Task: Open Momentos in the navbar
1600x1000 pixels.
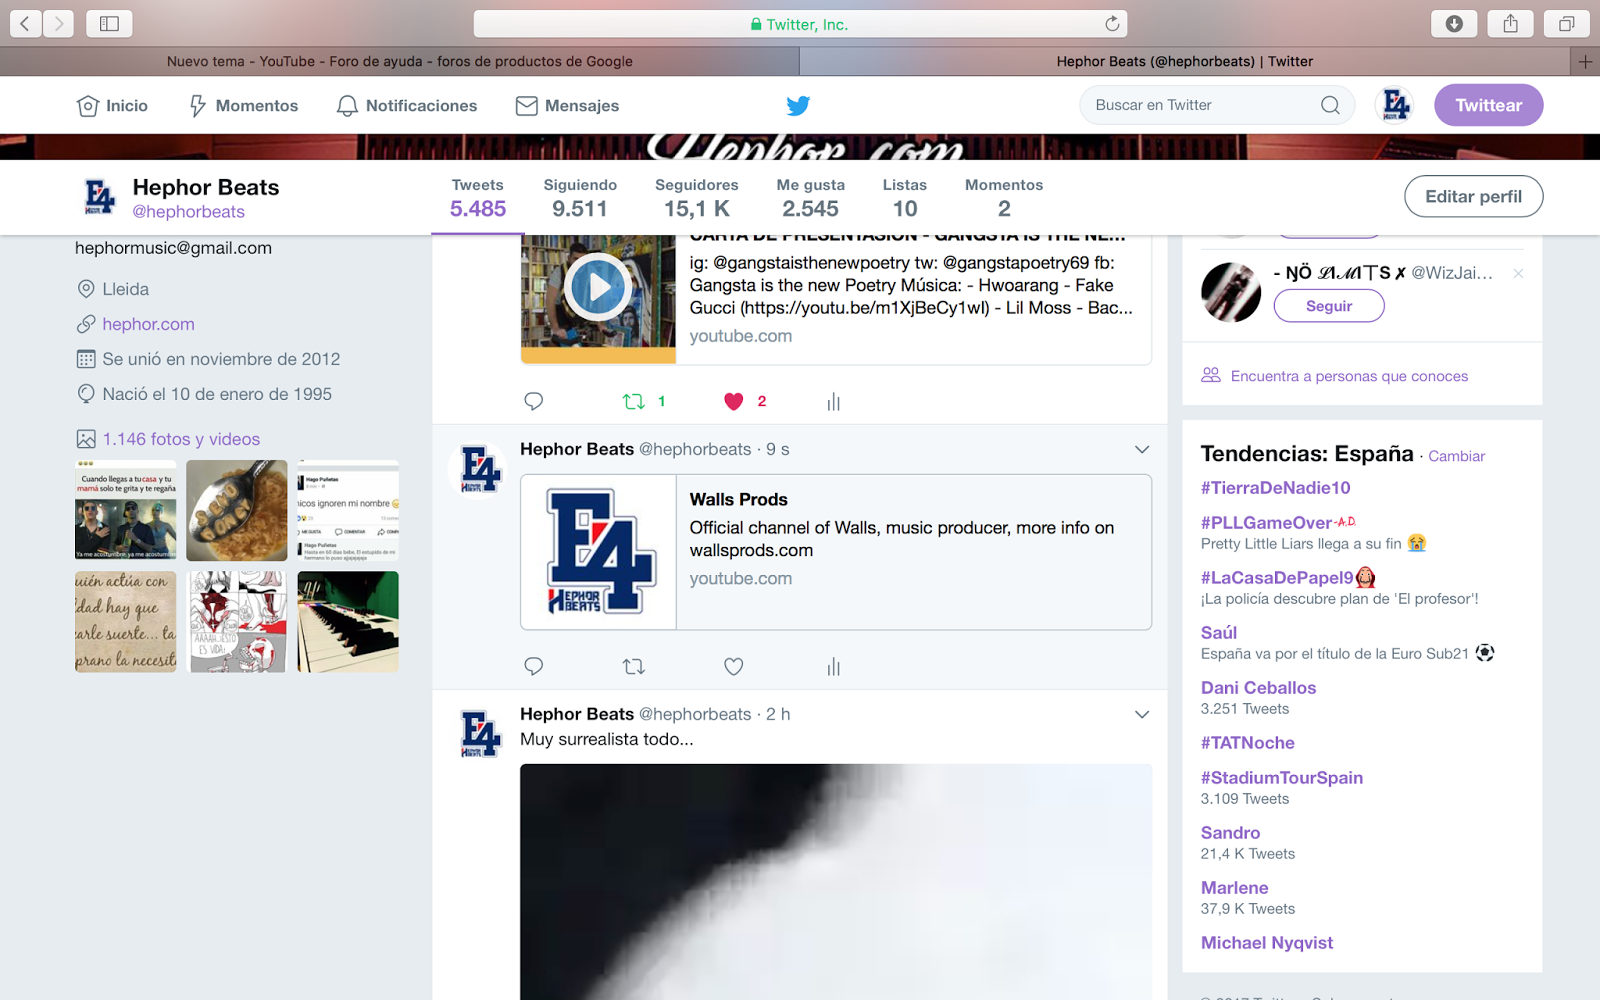Action: point(243,106)
